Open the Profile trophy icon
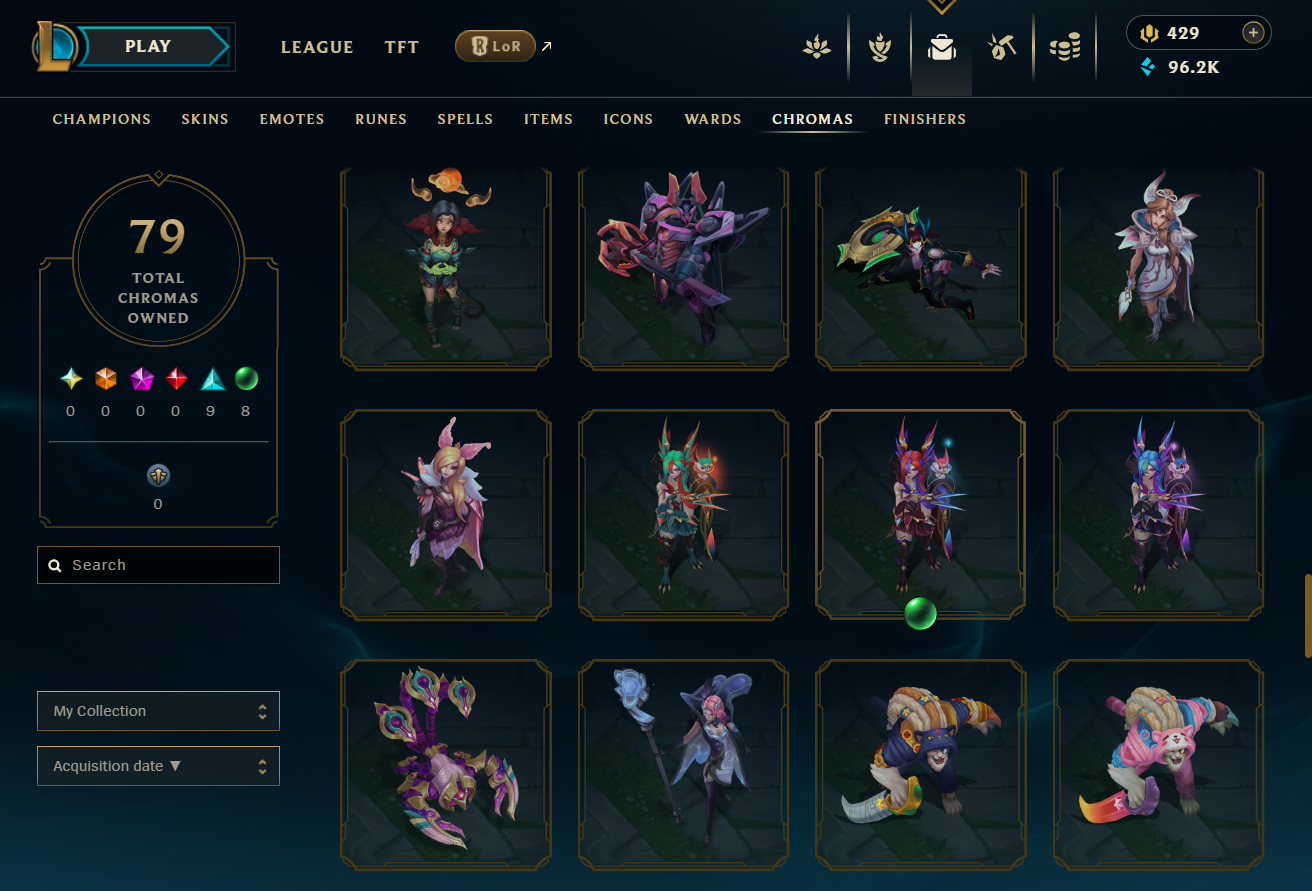Image resolution: width=1312 pixels, height=891 pixels. pyautogui.click(x=880, y=47)
